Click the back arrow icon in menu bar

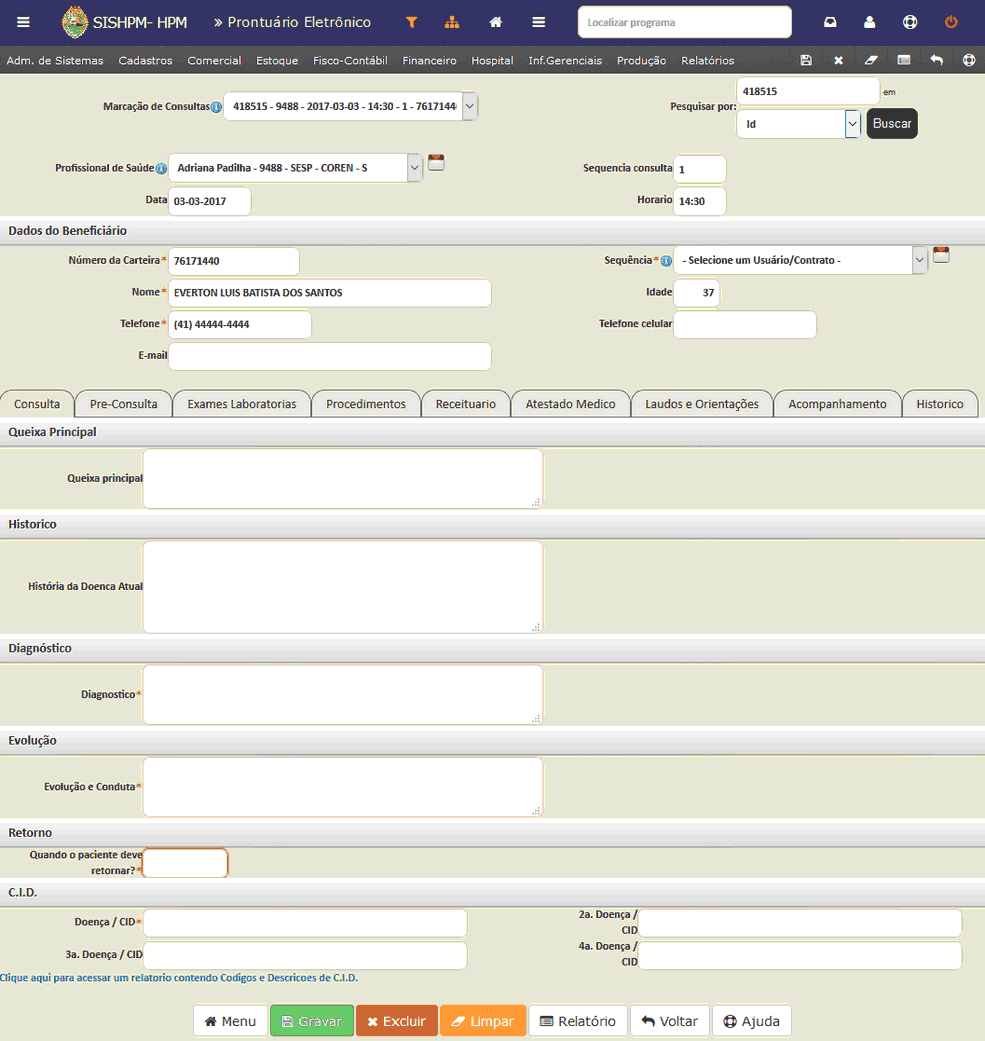[x=936, y=60]
